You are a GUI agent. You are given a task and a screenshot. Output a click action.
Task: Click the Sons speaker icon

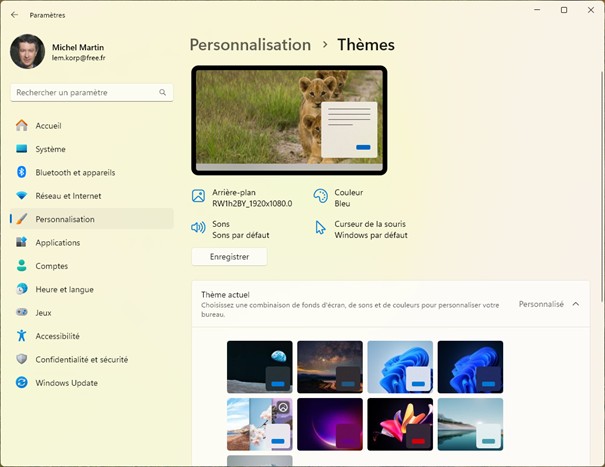198,227
